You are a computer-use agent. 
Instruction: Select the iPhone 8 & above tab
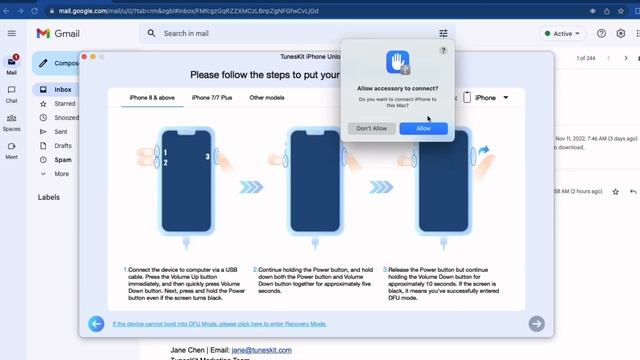152,98
